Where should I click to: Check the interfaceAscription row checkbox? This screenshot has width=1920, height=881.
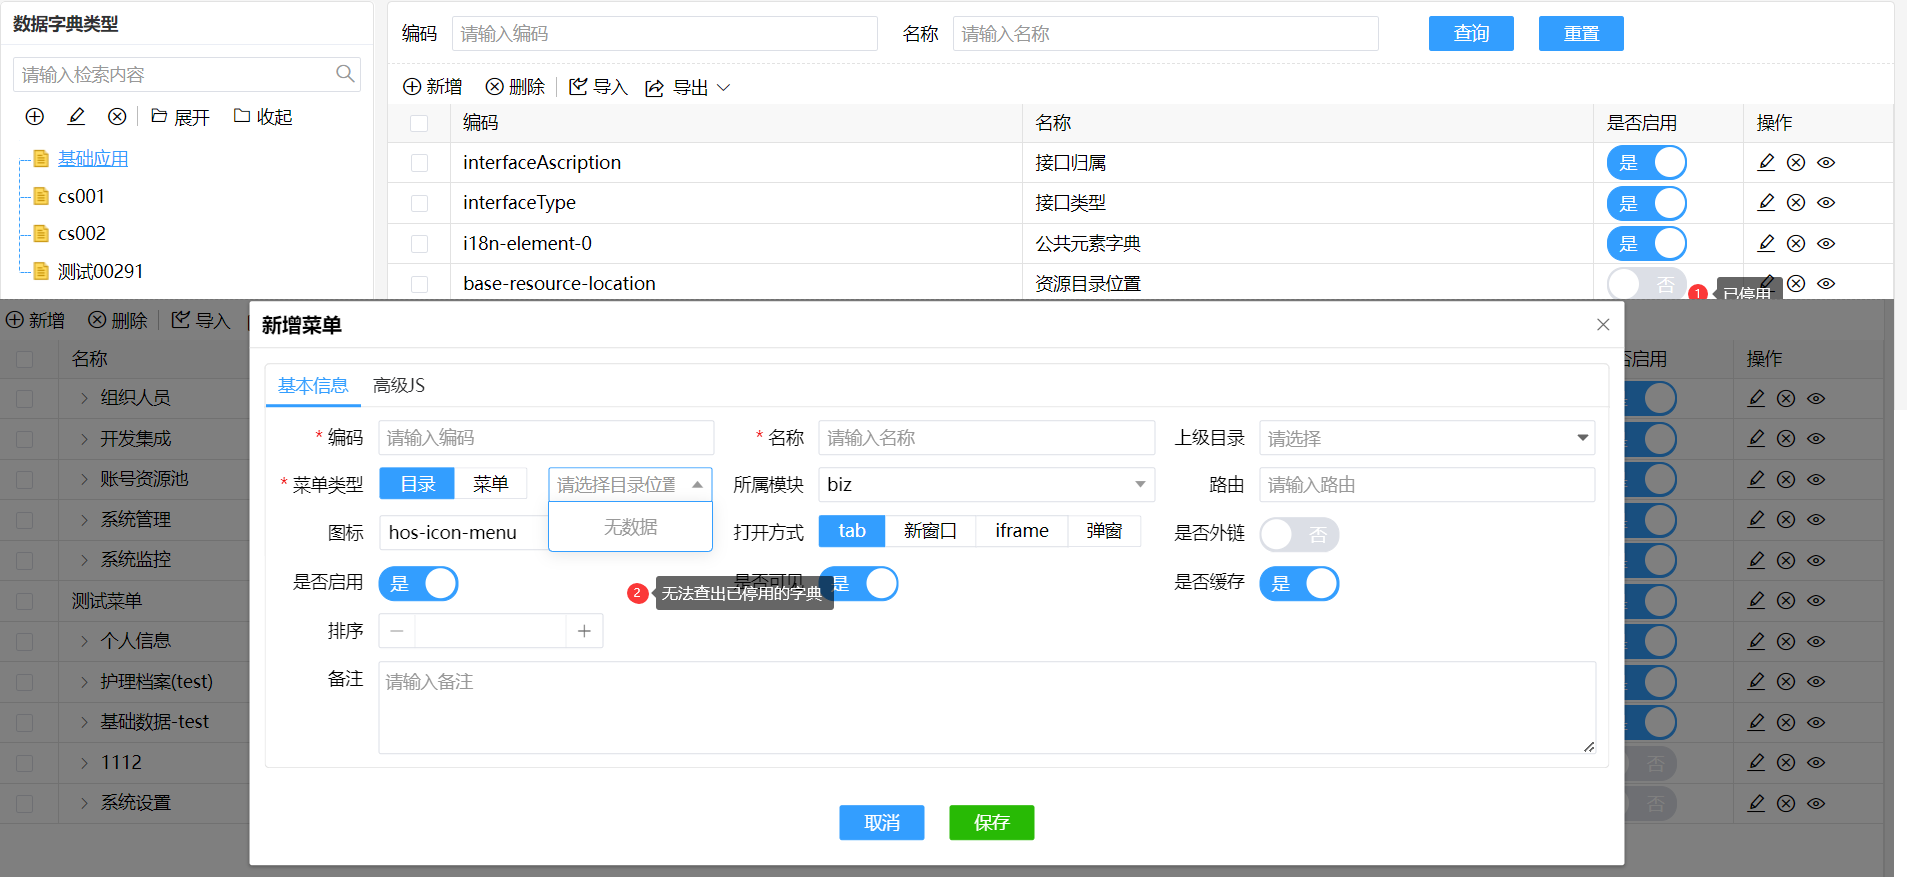[x=419, y=163]
